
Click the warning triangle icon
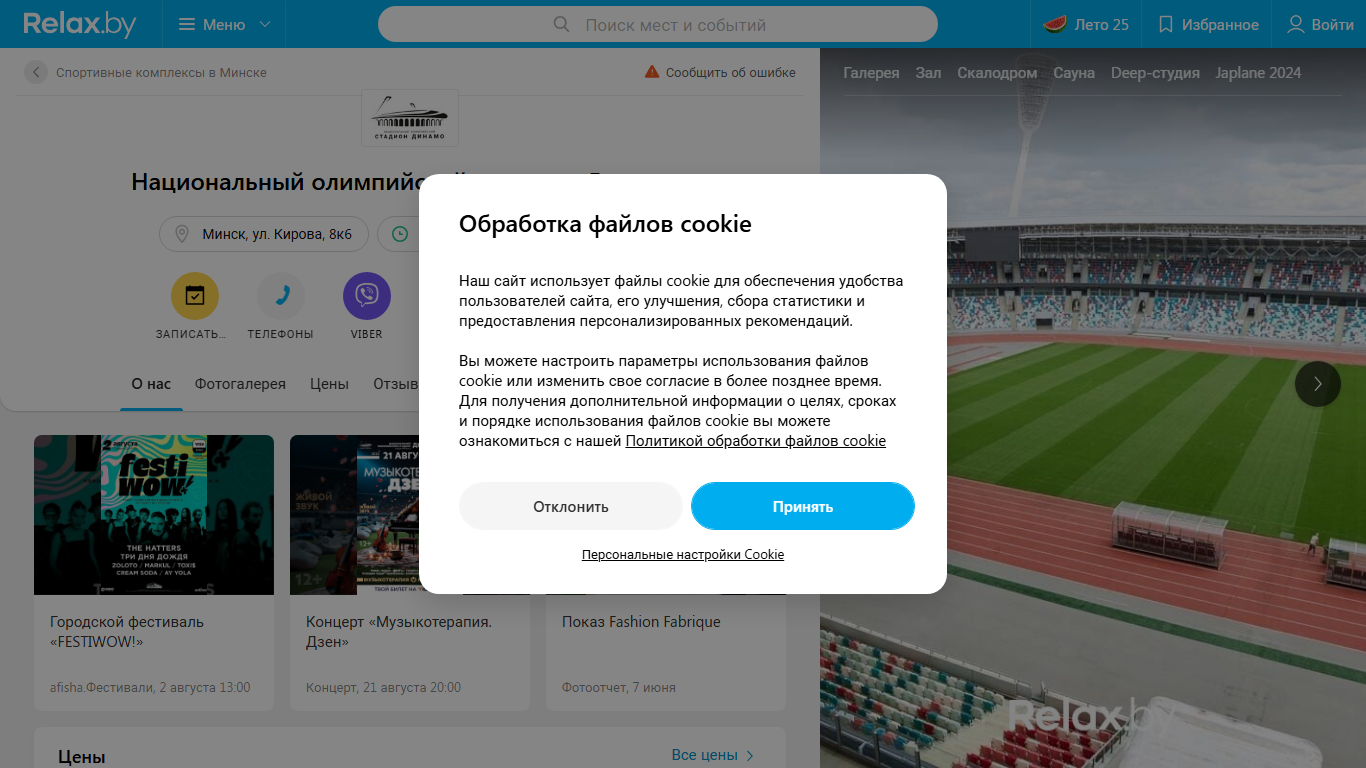pyautogui.click(x=652, y=72)
